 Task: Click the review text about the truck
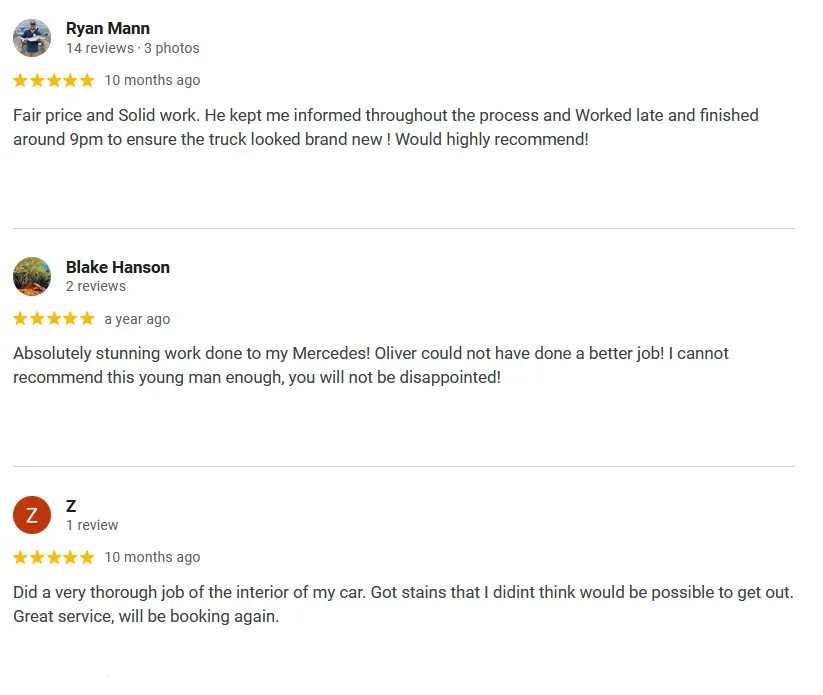coord(386,127)
